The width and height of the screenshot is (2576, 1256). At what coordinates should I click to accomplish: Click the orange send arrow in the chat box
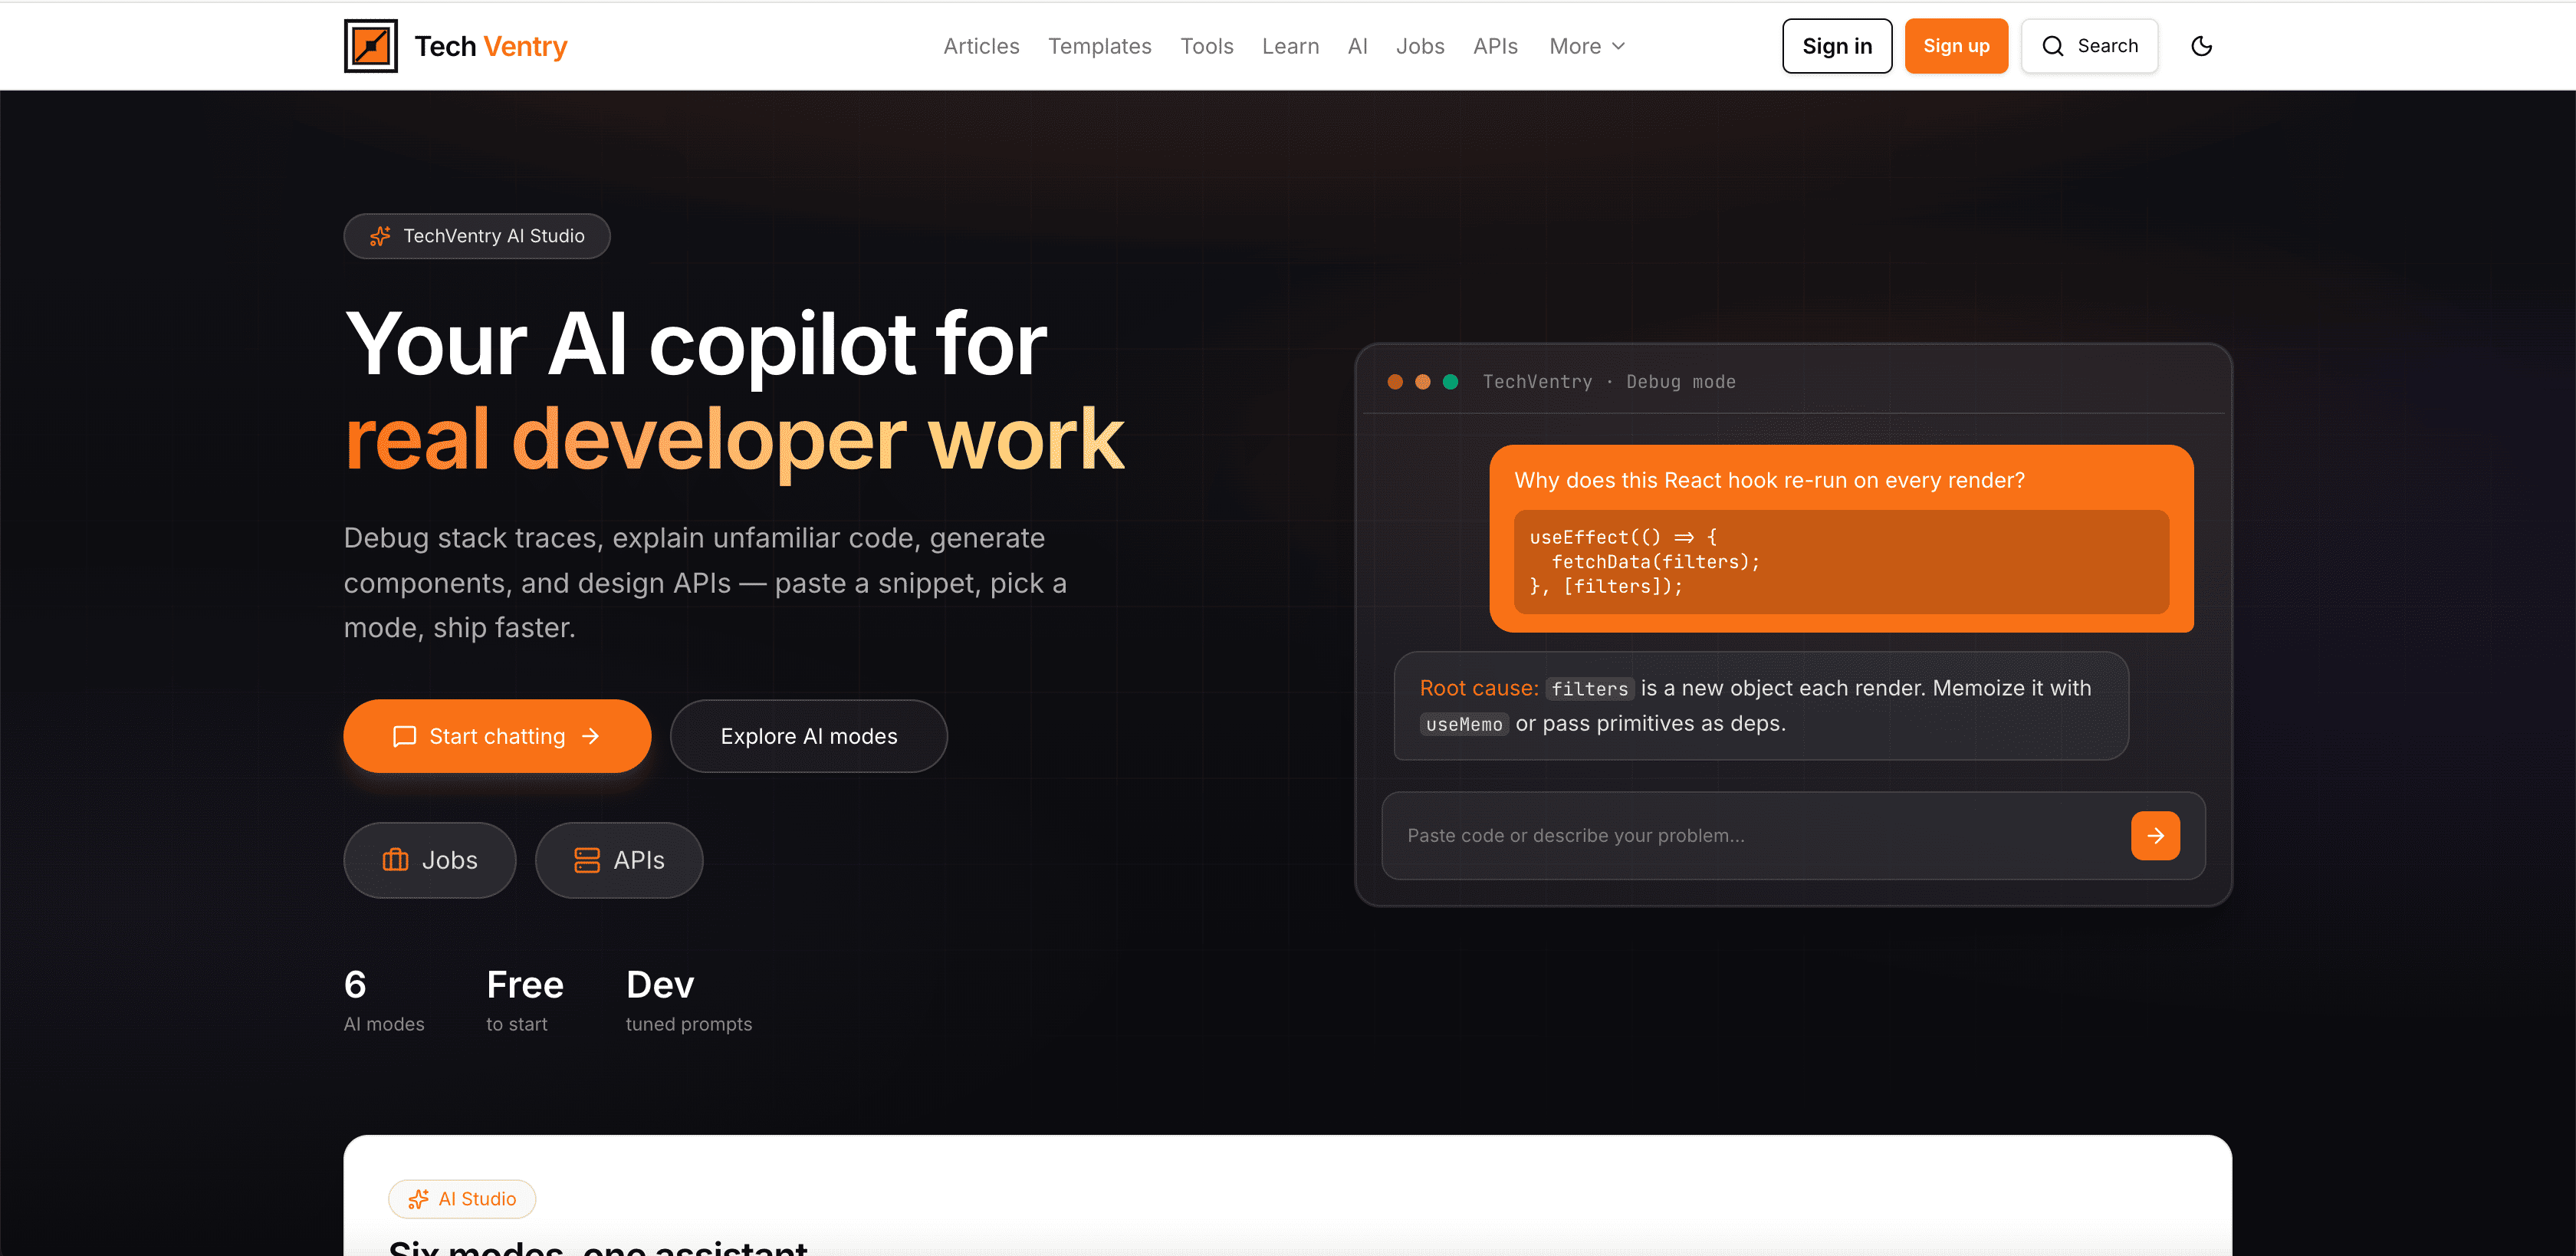[x=2155, y=835]
